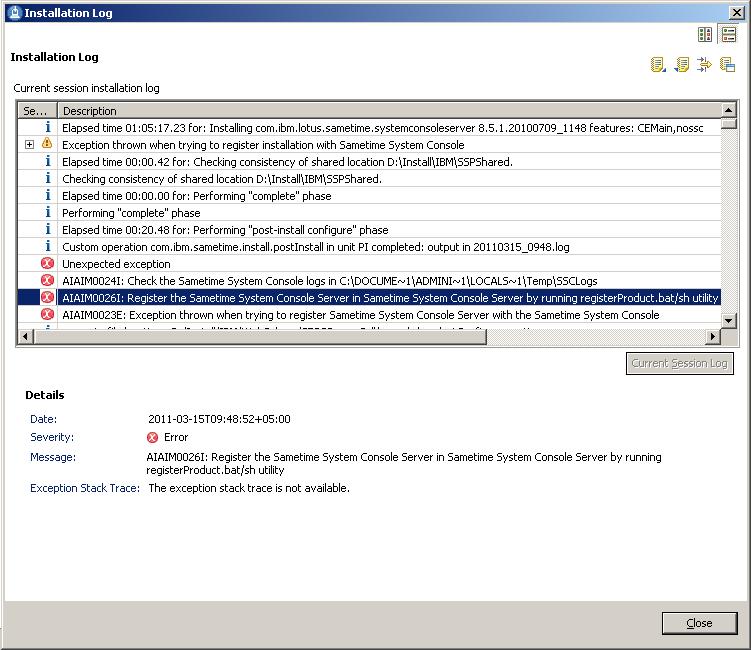Screen dimensions: 751x650
Task: Open the import log icon with left arrow
Action: tap(682, 64)
